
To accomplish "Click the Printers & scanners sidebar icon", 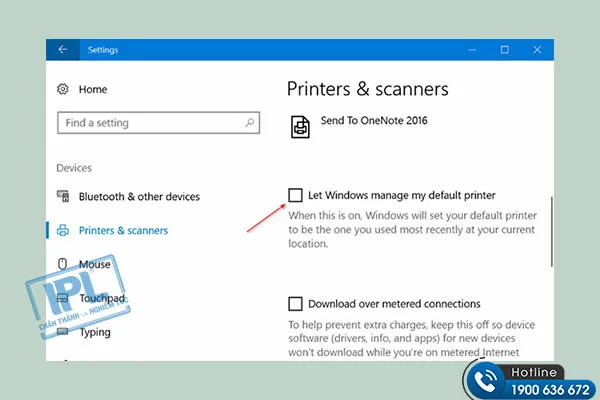I will [x=63, y=230].
